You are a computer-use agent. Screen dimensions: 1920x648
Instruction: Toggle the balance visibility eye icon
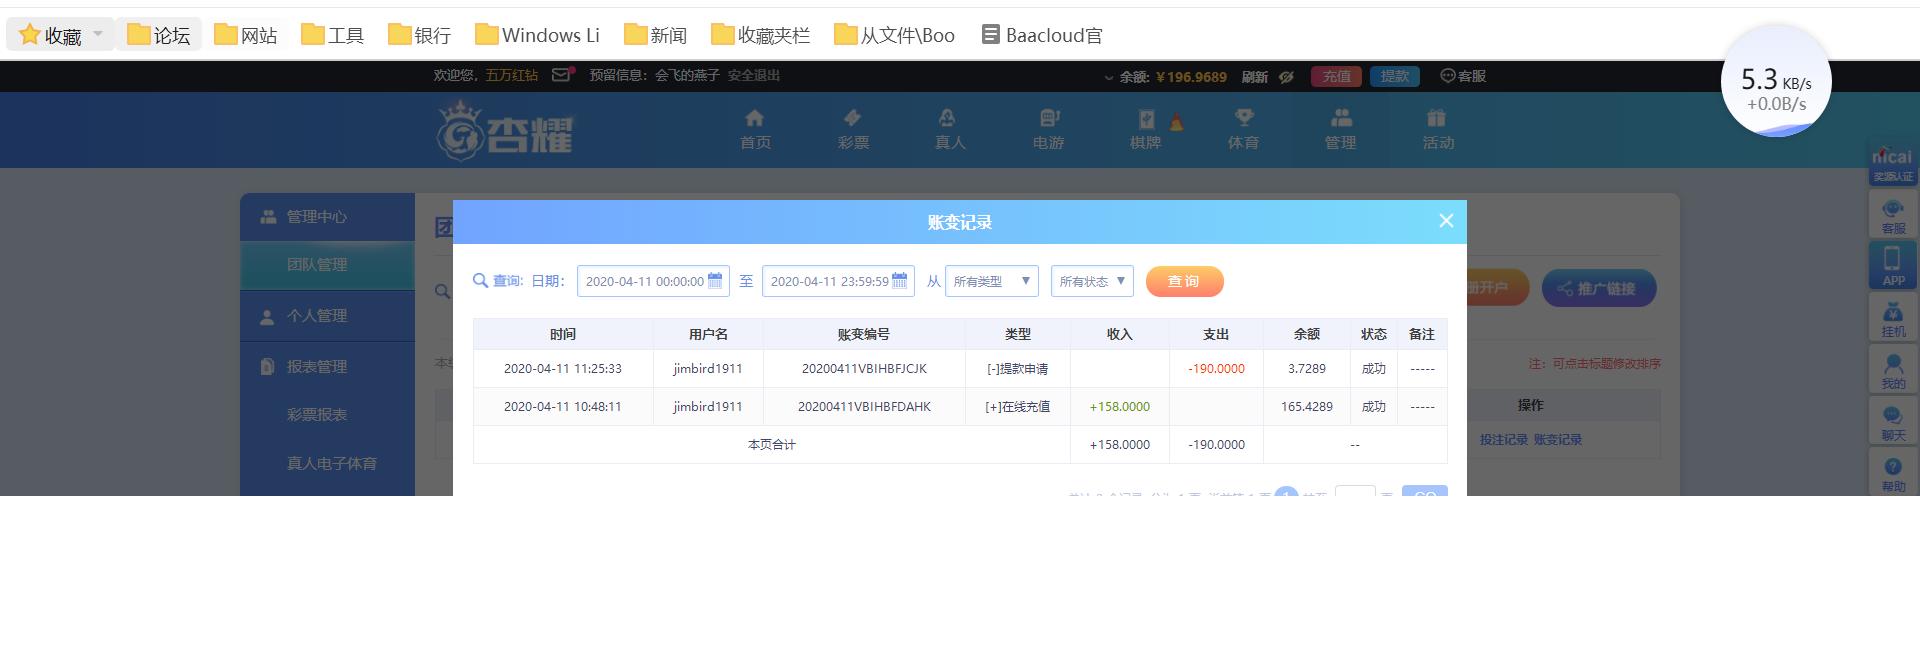1287,76
